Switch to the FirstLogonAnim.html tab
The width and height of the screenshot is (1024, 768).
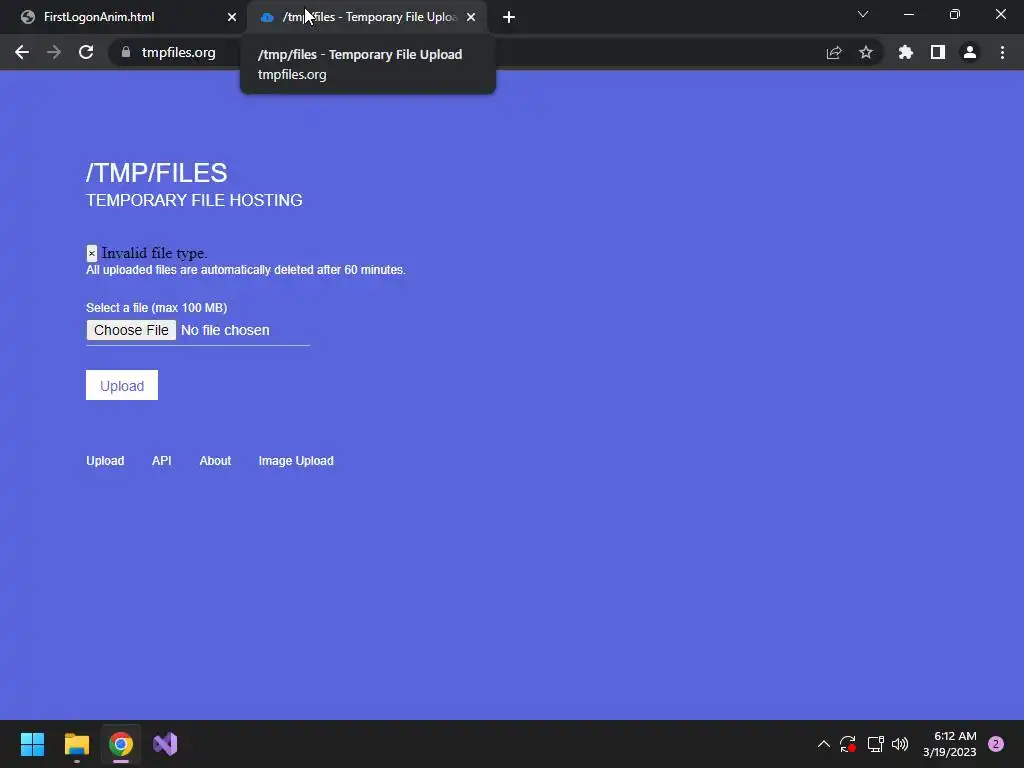pyautogui.click(x=122, y=17)
